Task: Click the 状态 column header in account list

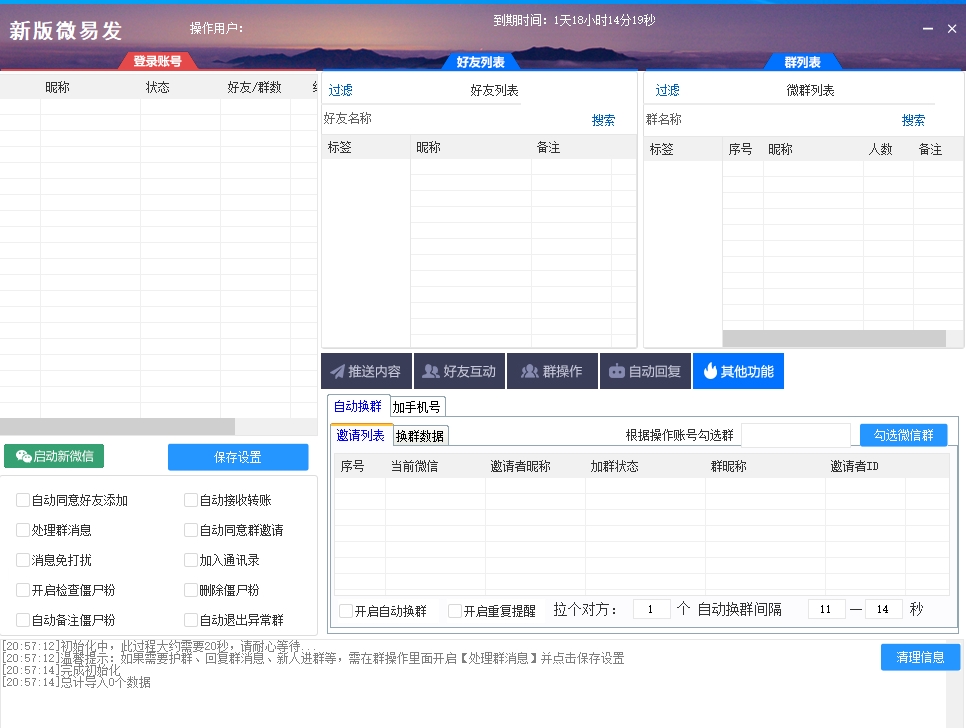Action: (158, 87)
